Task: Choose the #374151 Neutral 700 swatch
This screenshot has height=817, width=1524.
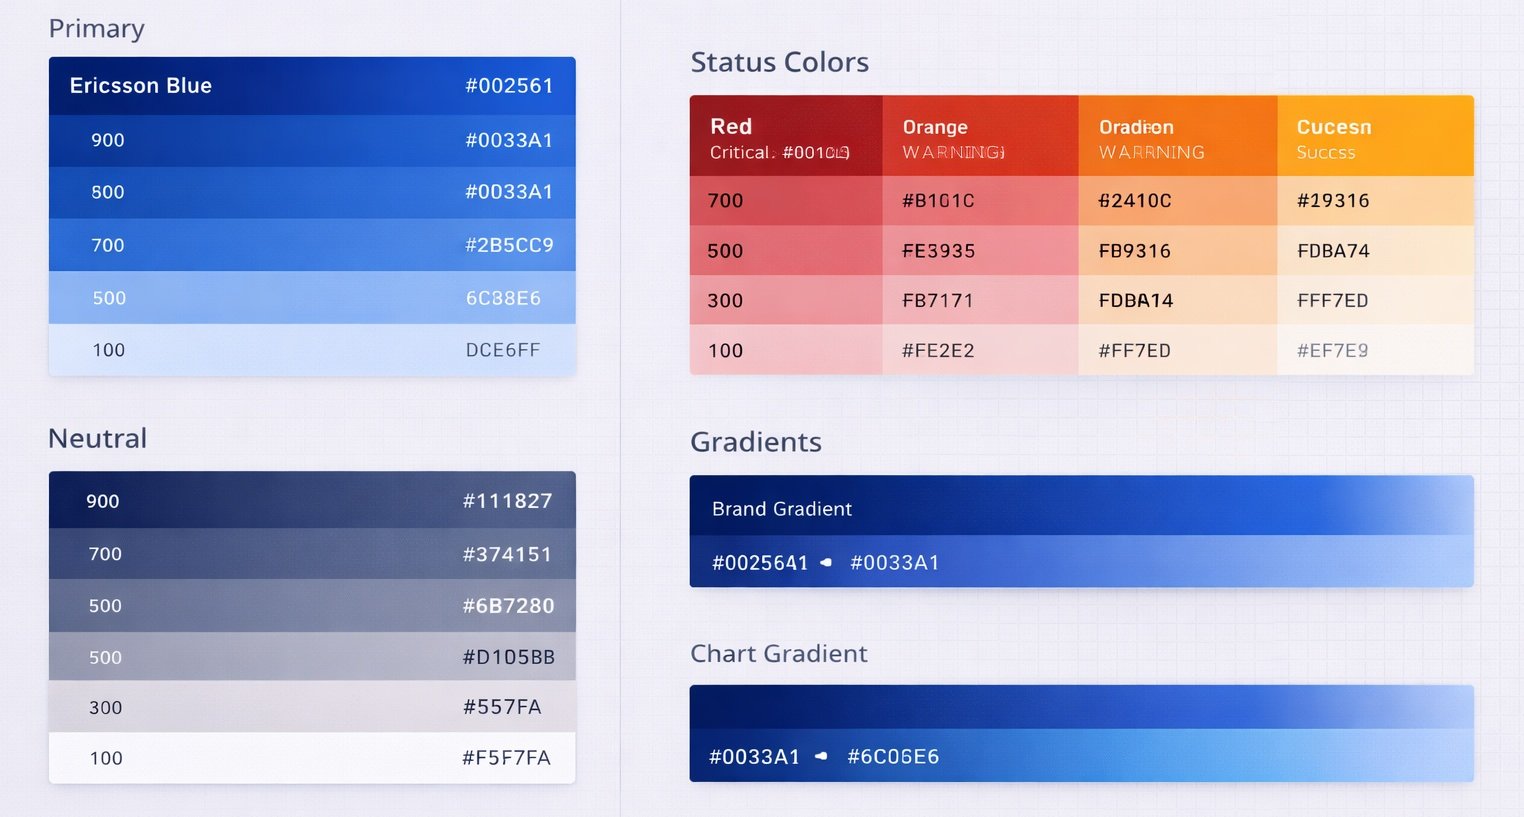Action: tap(312, 554)
